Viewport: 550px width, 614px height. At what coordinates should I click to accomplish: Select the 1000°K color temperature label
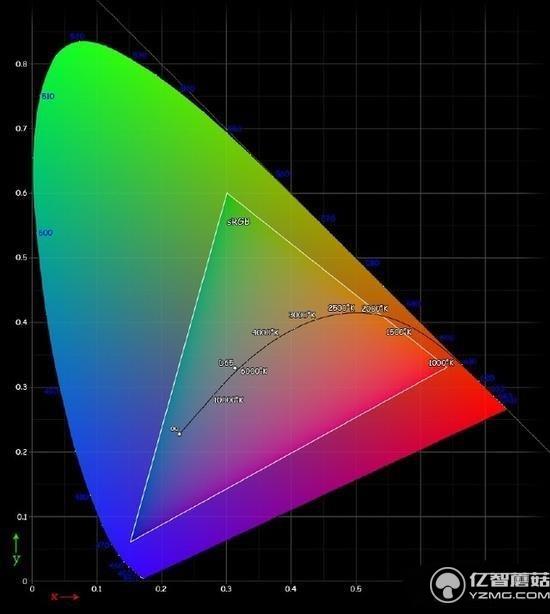pyautogui.click(x=441, y=363)
